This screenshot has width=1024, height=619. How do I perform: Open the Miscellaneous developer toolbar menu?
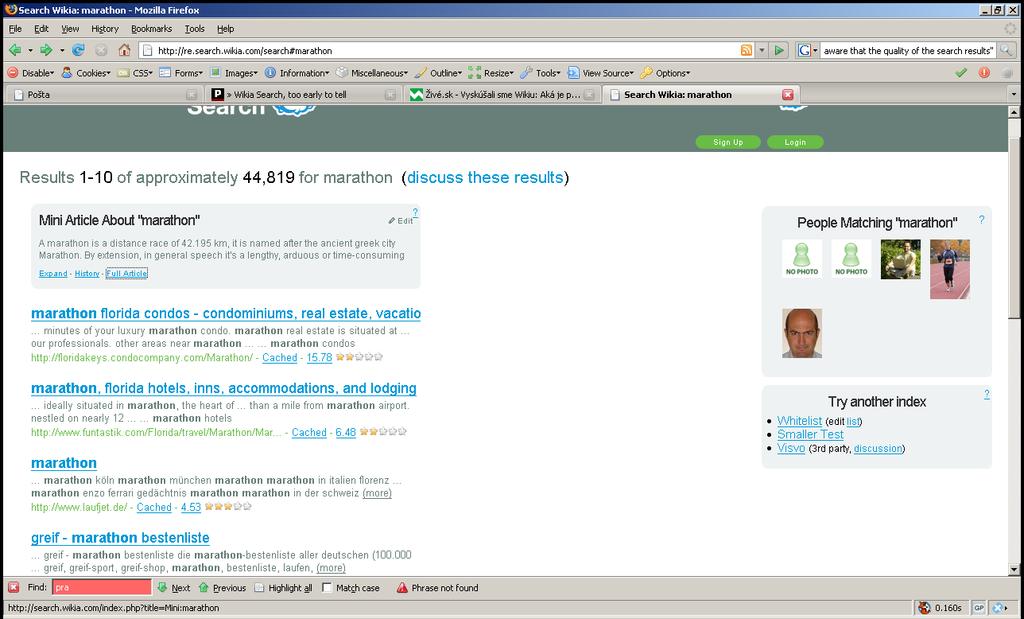[372, 73]
